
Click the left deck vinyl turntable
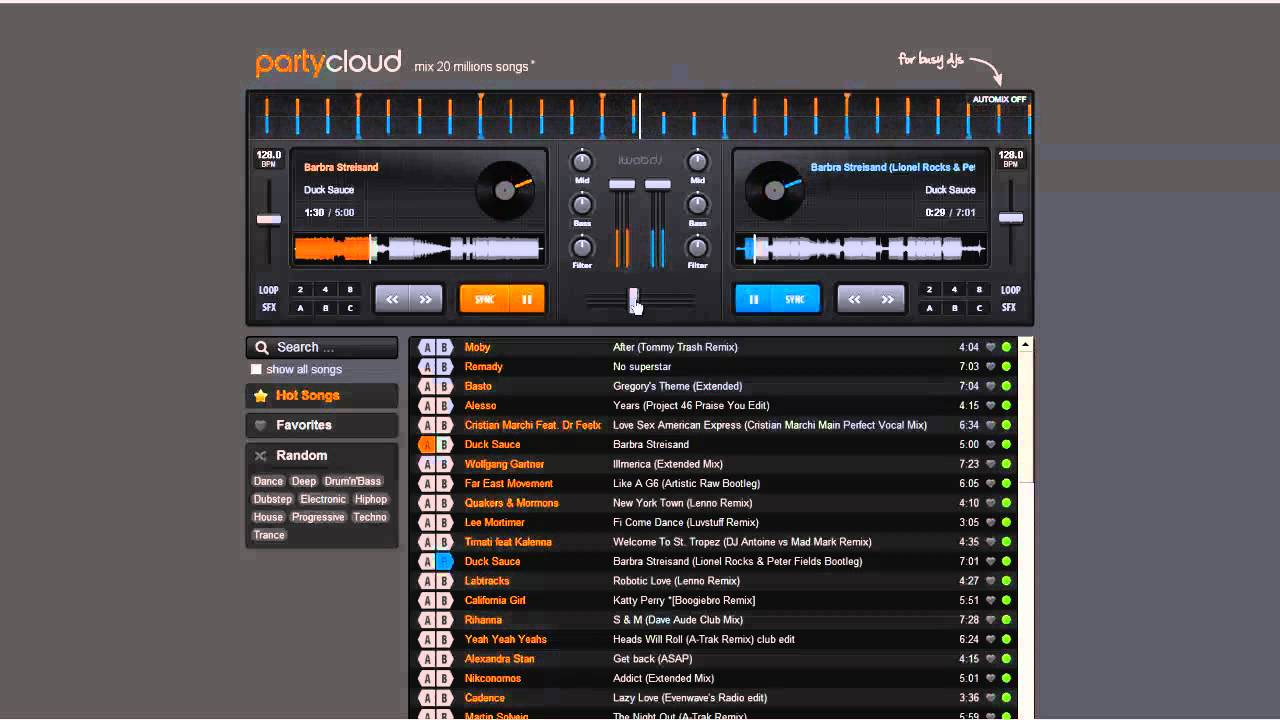coord(506,189)
